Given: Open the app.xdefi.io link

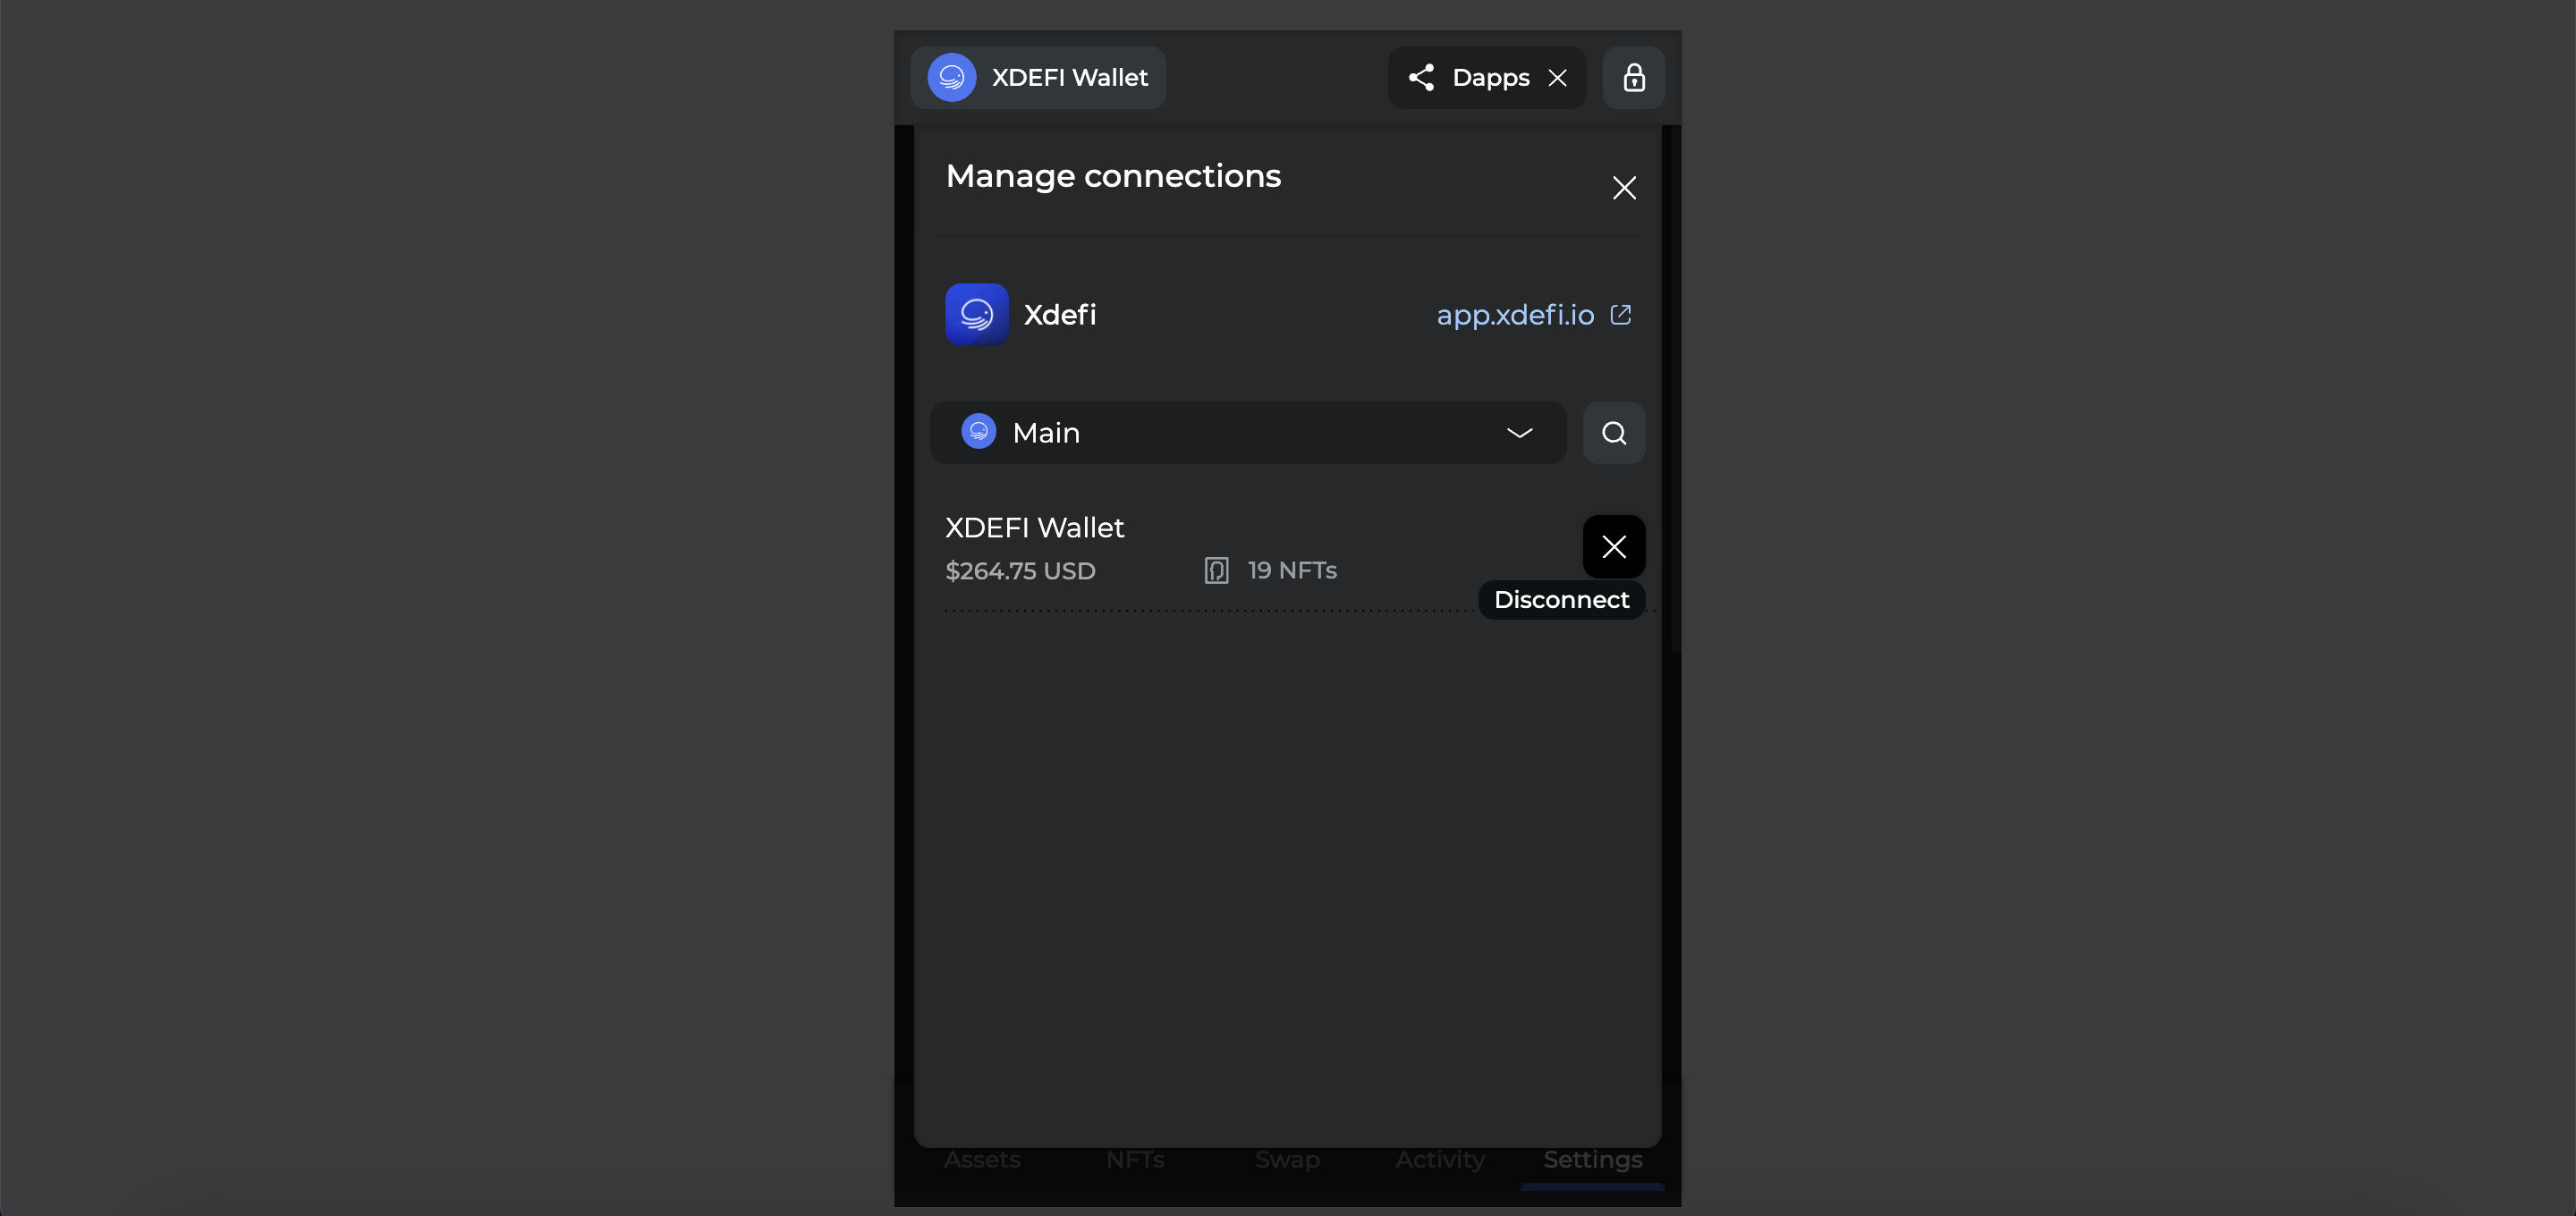Looking at the screenshot, I should pos(1514,315).
